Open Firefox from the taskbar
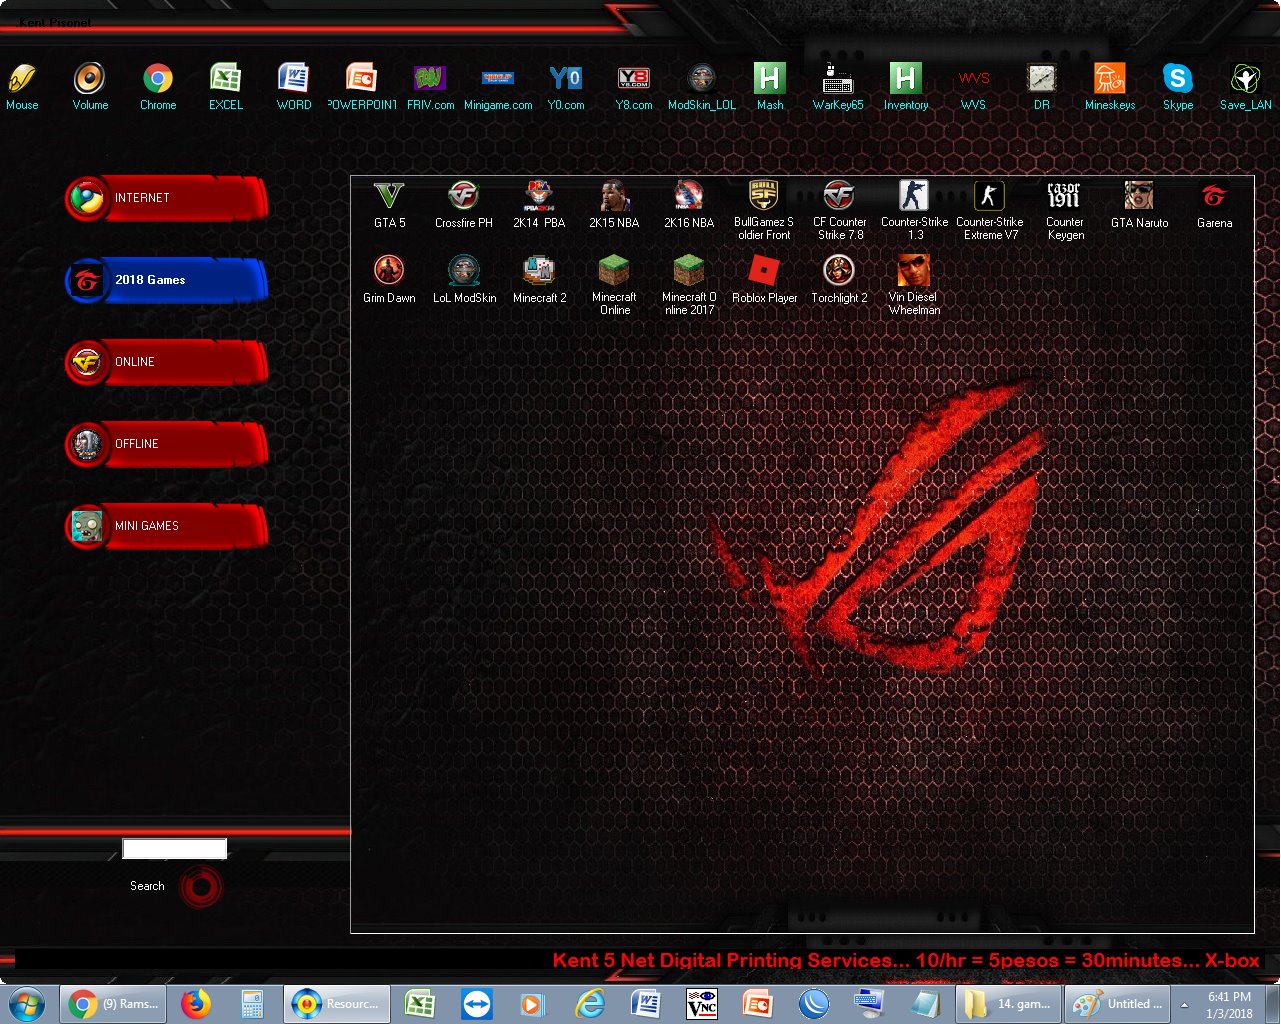This screenshot has width=1281, height=1024. [196, 1004]
